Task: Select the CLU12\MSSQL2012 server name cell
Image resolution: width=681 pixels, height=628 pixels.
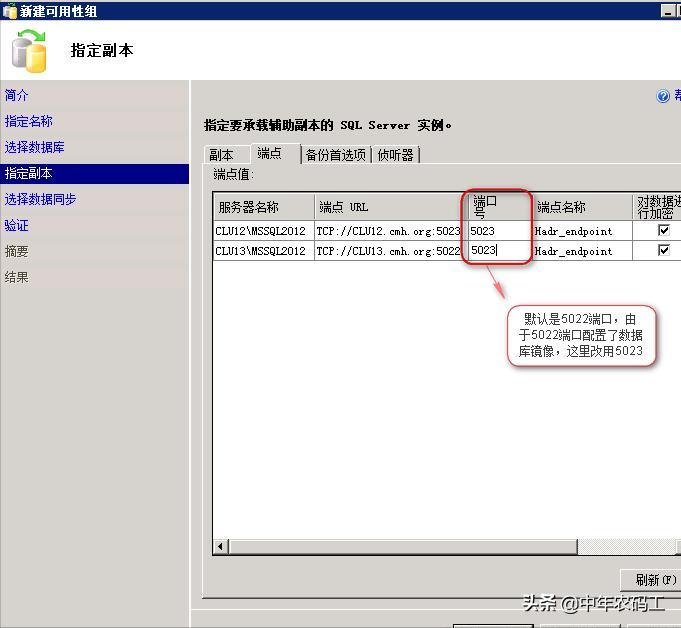Action: click(264, 231)
